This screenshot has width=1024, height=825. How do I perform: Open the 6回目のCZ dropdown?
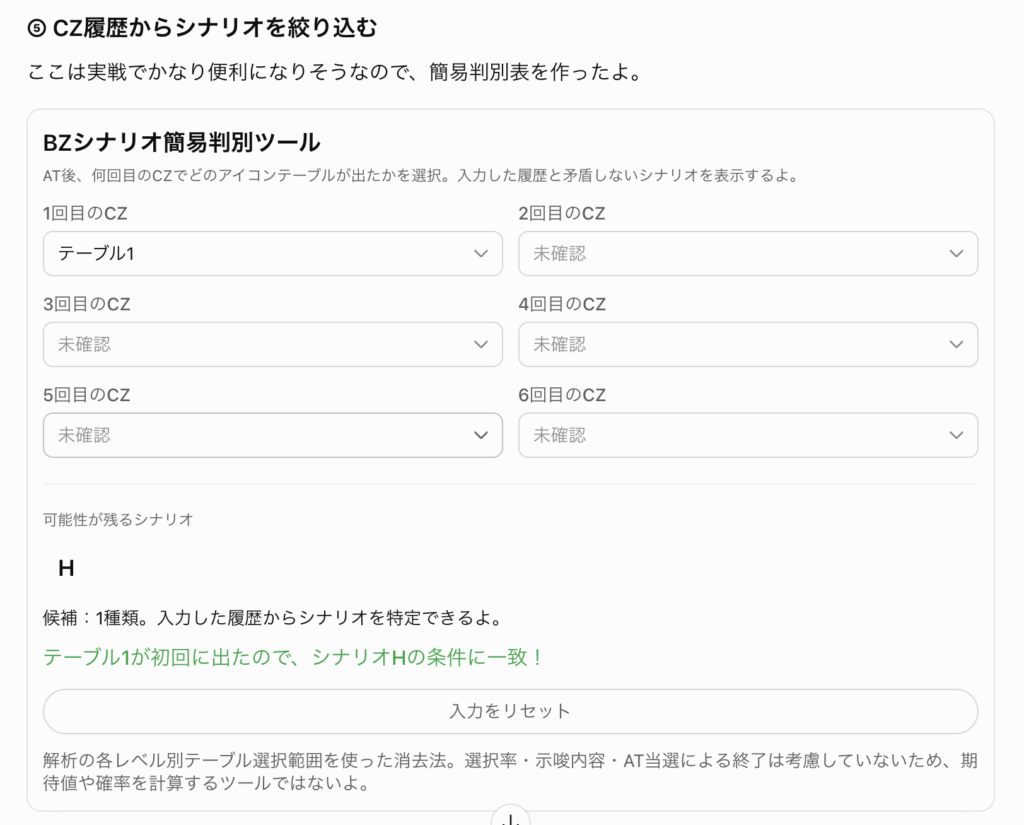tap(748, 435)
